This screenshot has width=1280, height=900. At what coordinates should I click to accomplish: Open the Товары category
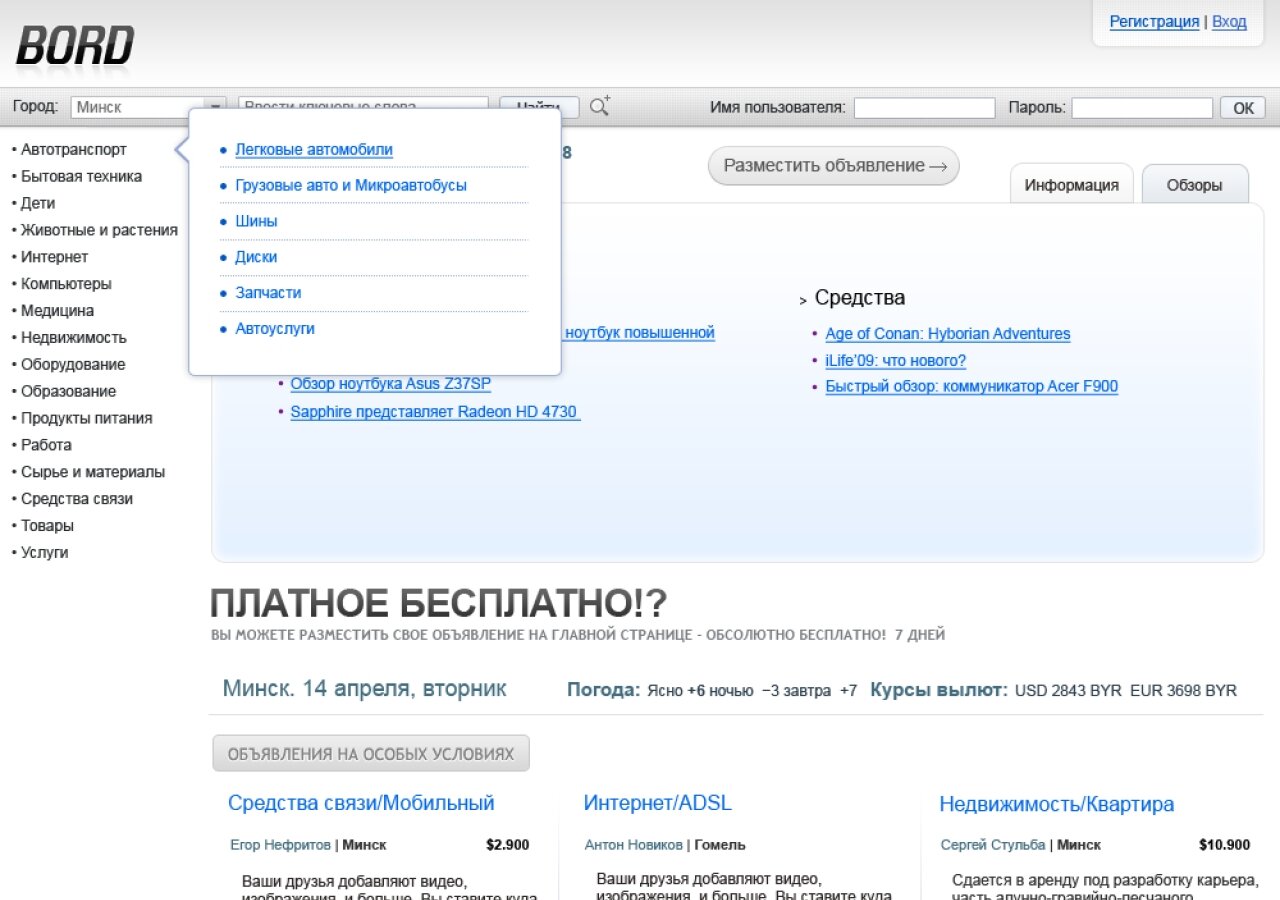(47, 527)
